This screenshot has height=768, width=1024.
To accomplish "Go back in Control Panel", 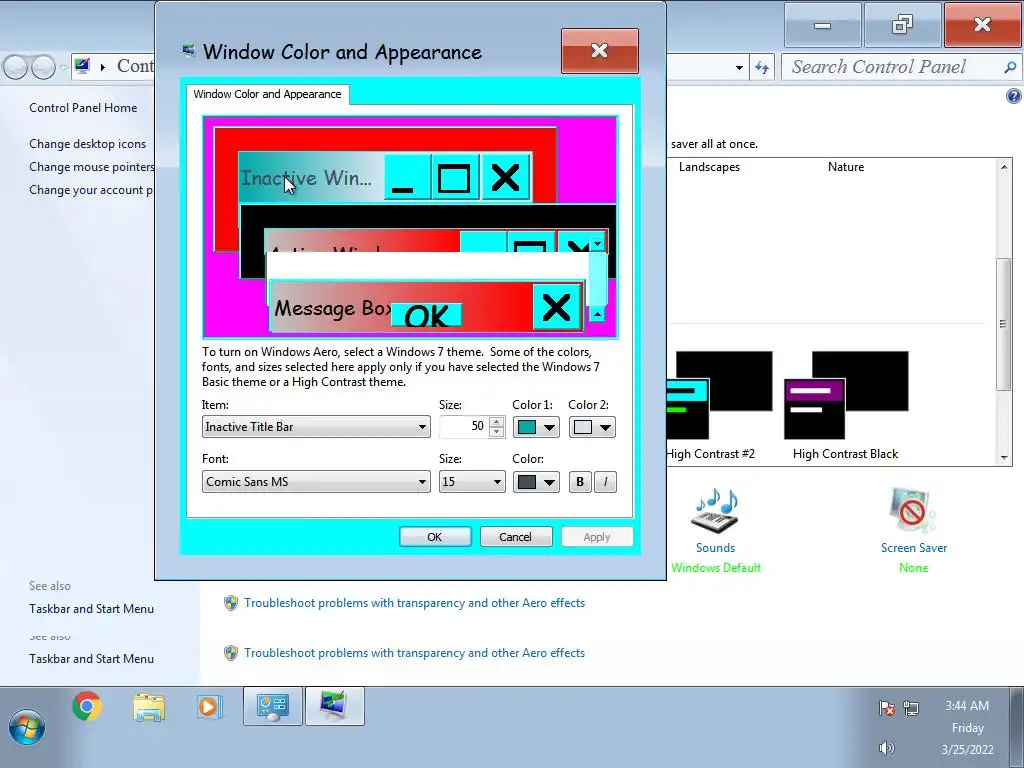I will point(16,67).
